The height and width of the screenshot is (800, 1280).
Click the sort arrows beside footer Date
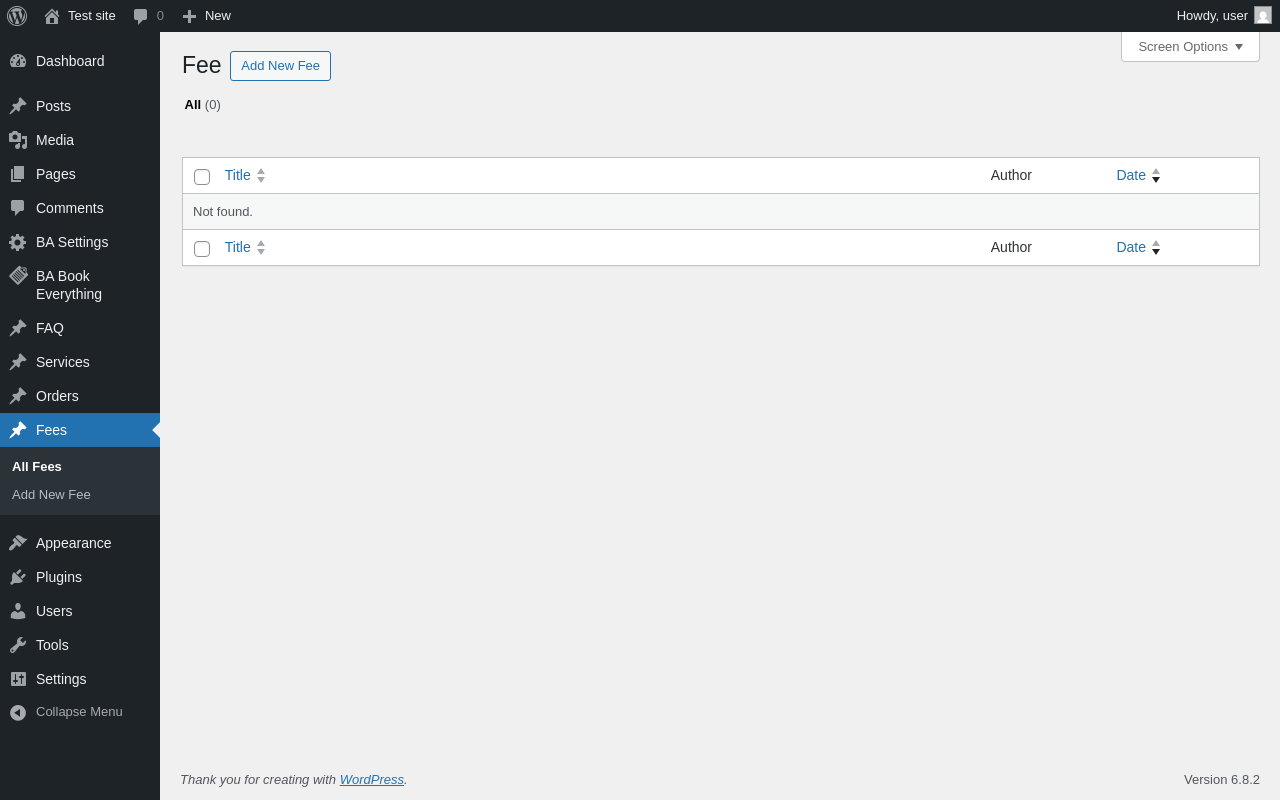tap(1156, 247)
